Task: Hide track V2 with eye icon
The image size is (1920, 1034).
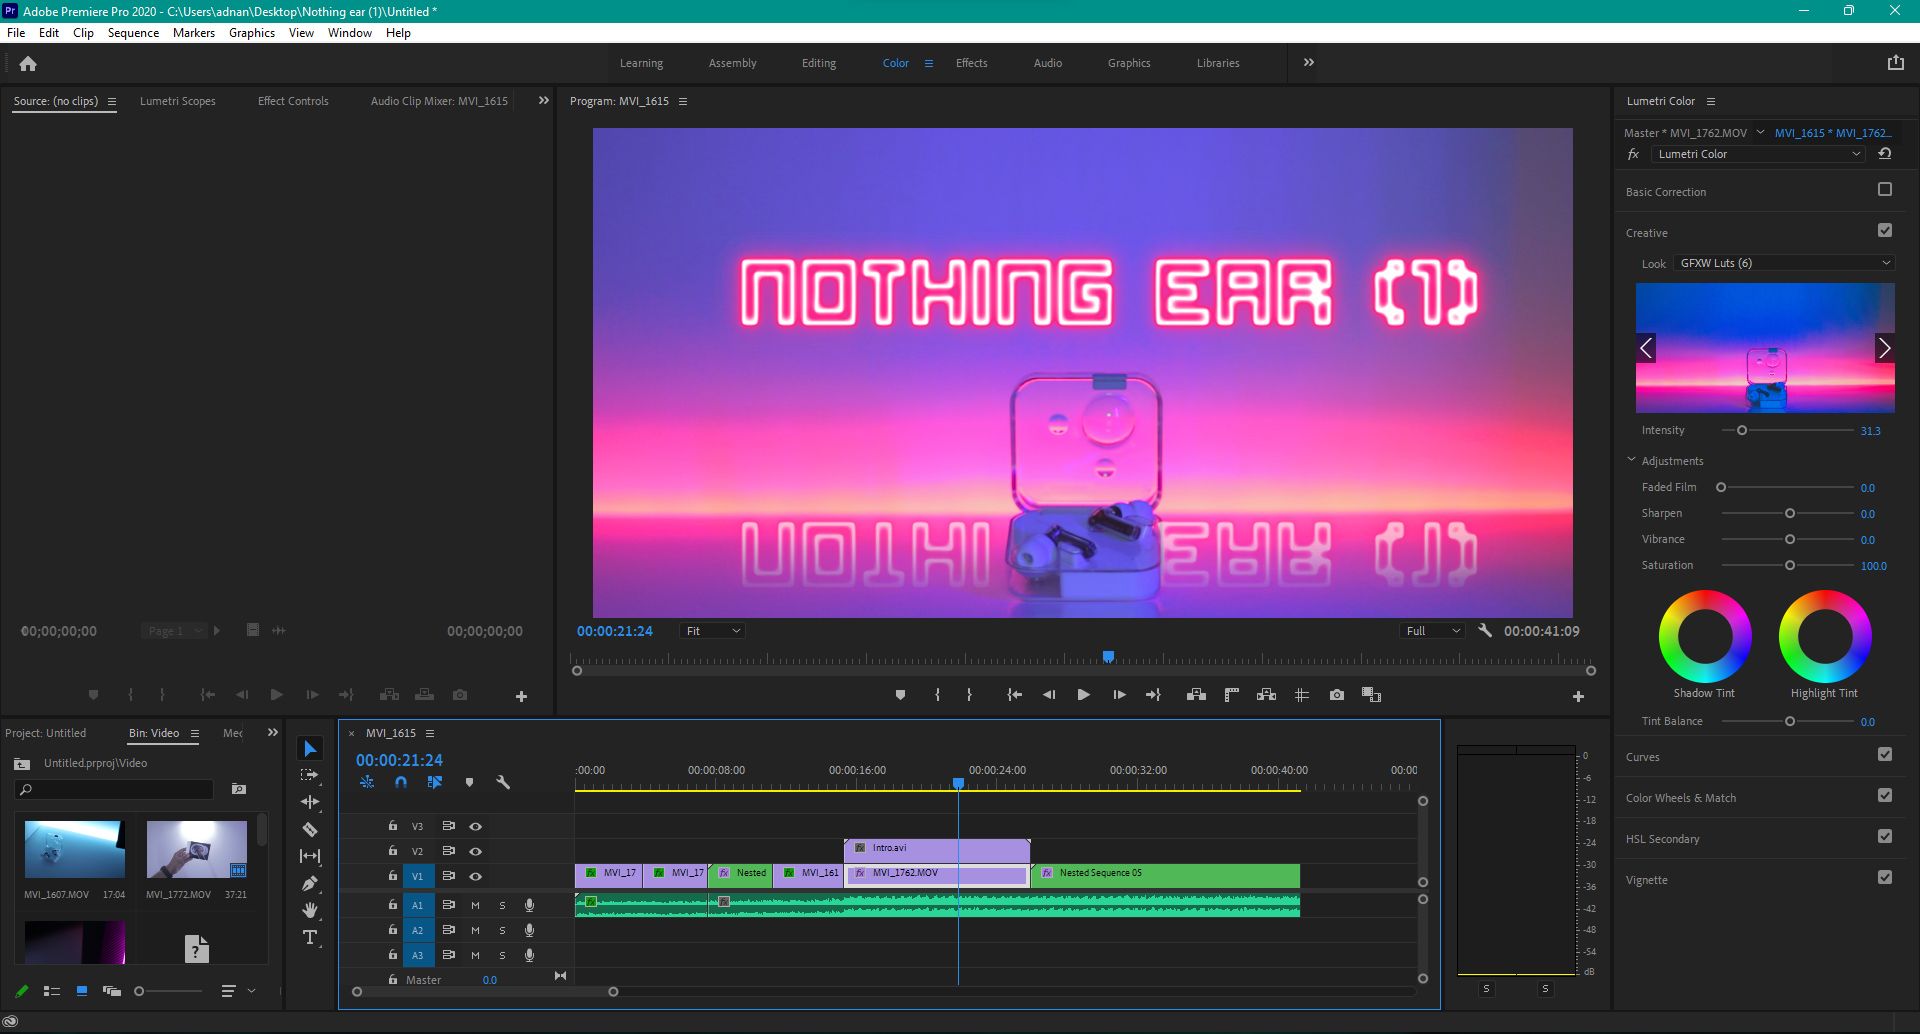Action: click(x=476, y=851)
